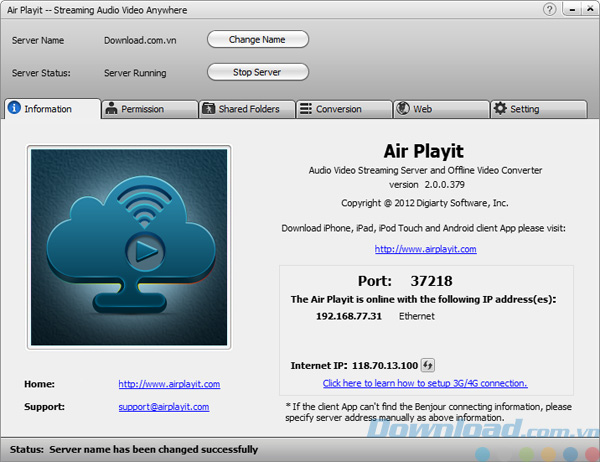Stop the server with Stop Server button

(x=257, y=72)
